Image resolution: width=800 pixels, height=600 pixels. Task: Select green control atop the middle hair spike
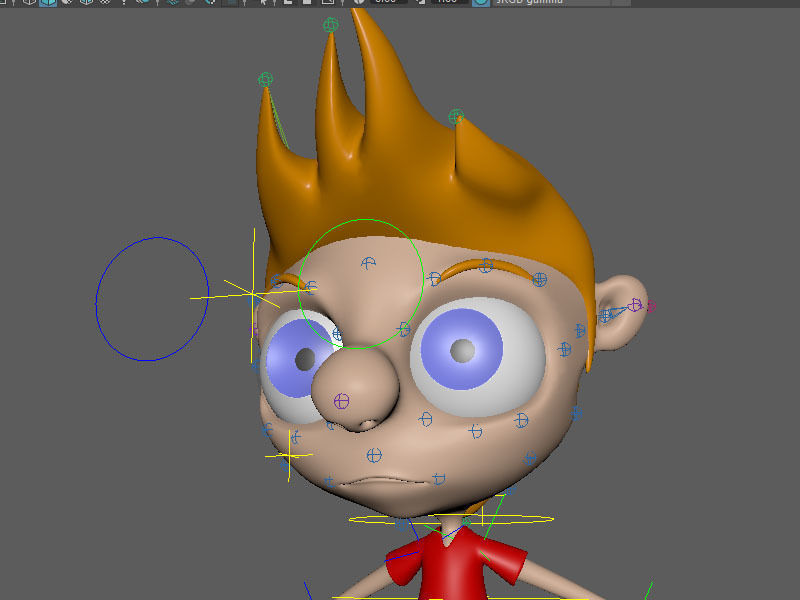(x=331, y=24)
